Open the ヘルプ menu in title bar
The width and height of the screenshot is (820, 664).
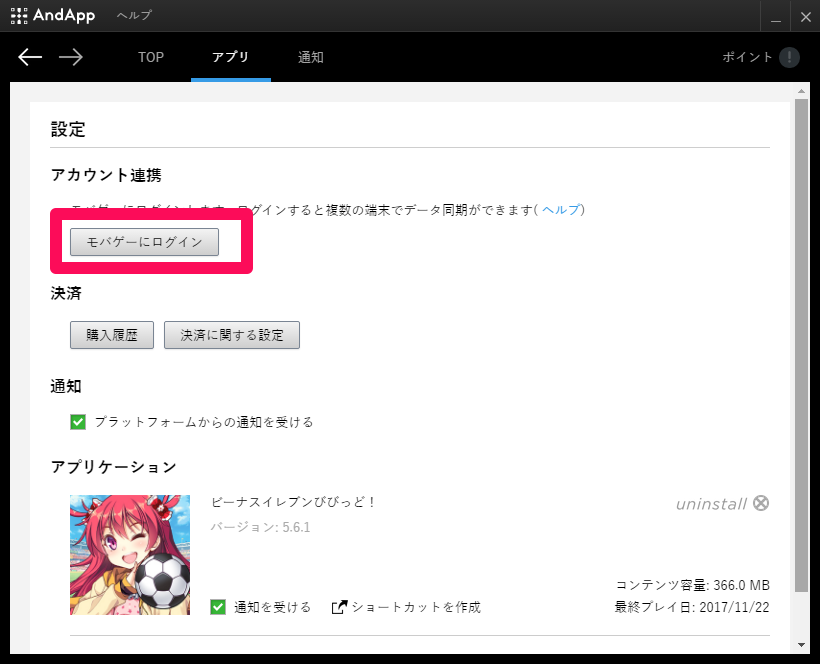[134, 16]
